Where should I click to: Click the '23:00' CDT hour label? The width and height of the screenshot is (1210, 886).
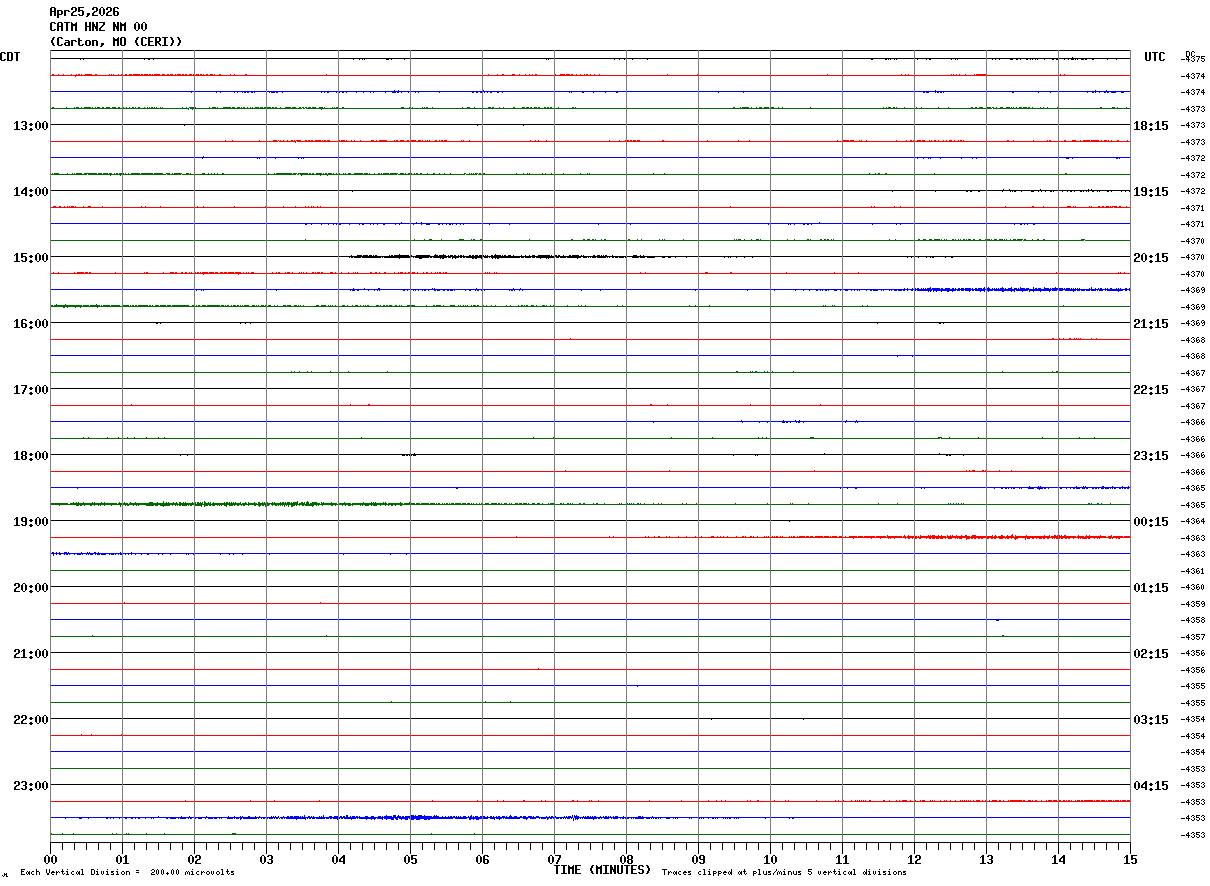pyautogui.click(x=30, y=785)
